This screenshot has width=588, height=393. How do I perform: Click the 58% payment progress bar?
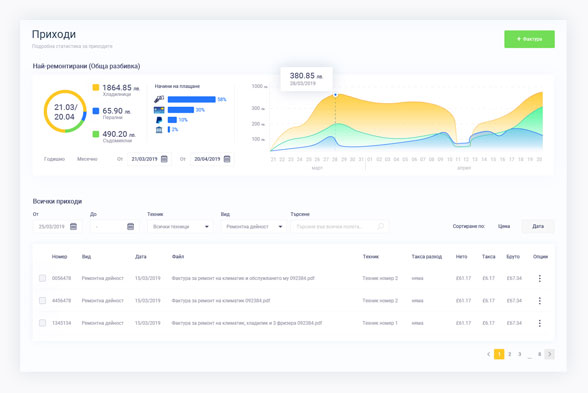tap(192, 99)
